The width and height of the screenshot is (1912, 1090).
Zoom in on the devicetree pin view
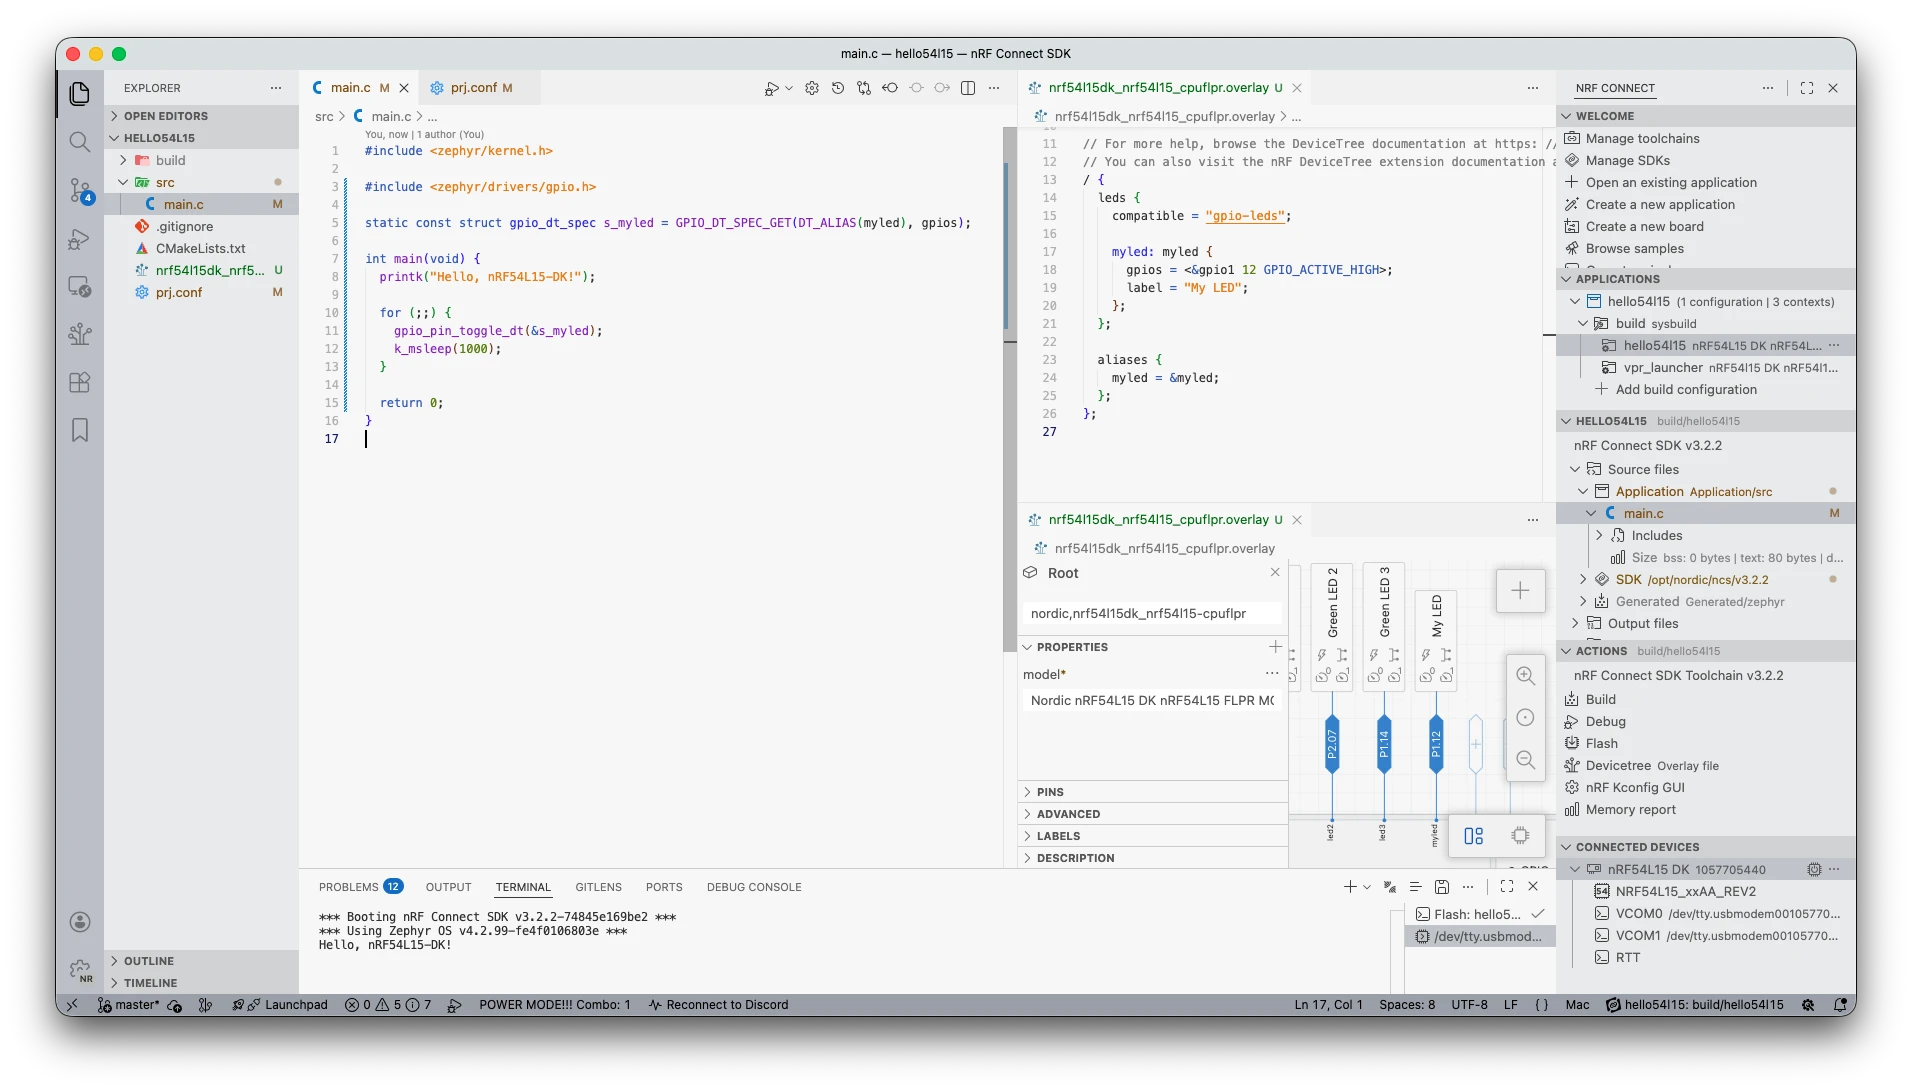[1525, 676]
